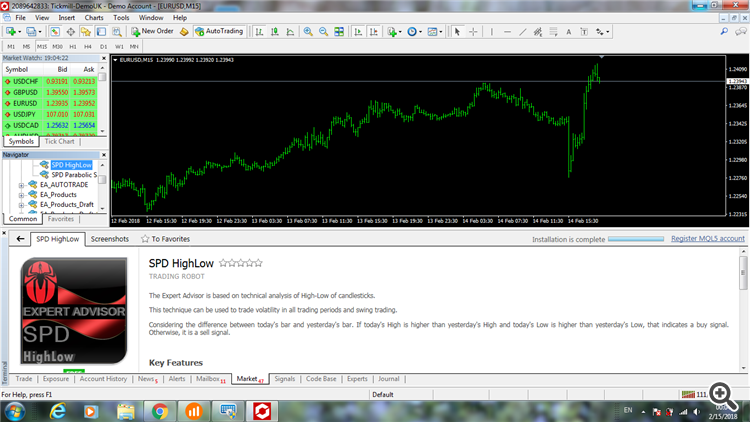The height and width of the screenshot is (422, 750).
Task: Open the Periods clock dropdown
Action: point(414,32)
